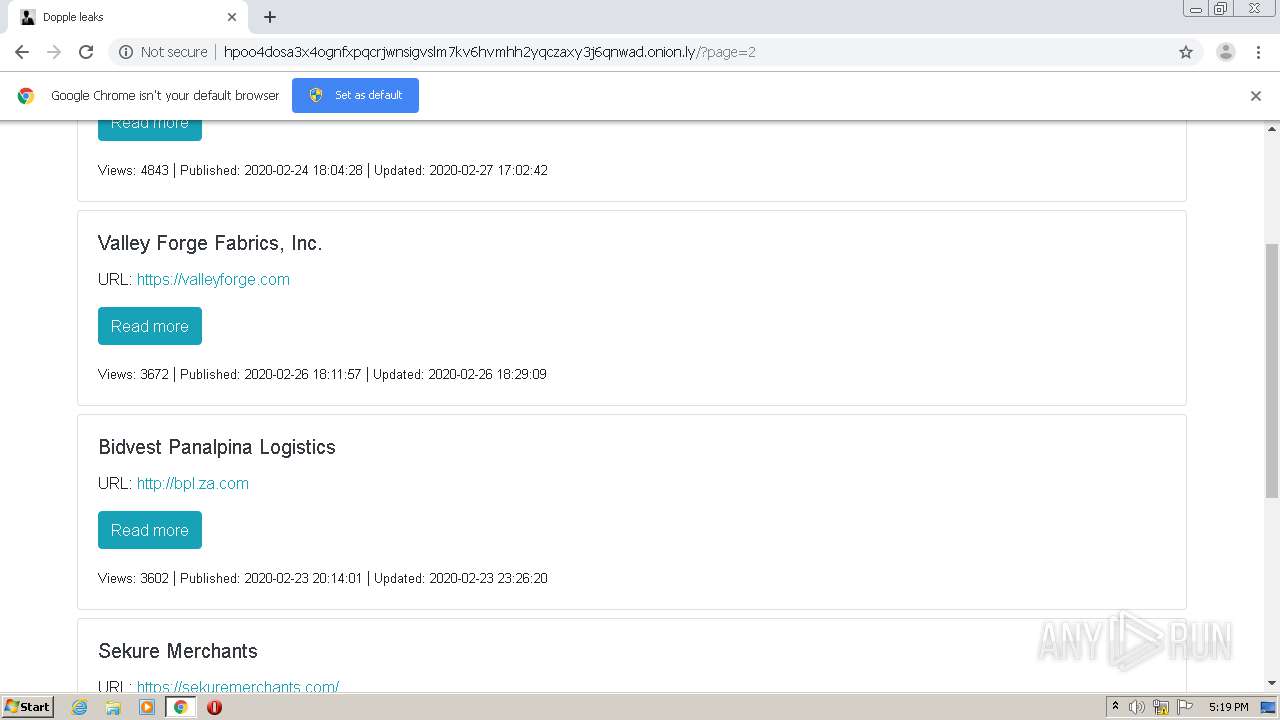
Task: Reload the current page
Action: pos(86,52)
